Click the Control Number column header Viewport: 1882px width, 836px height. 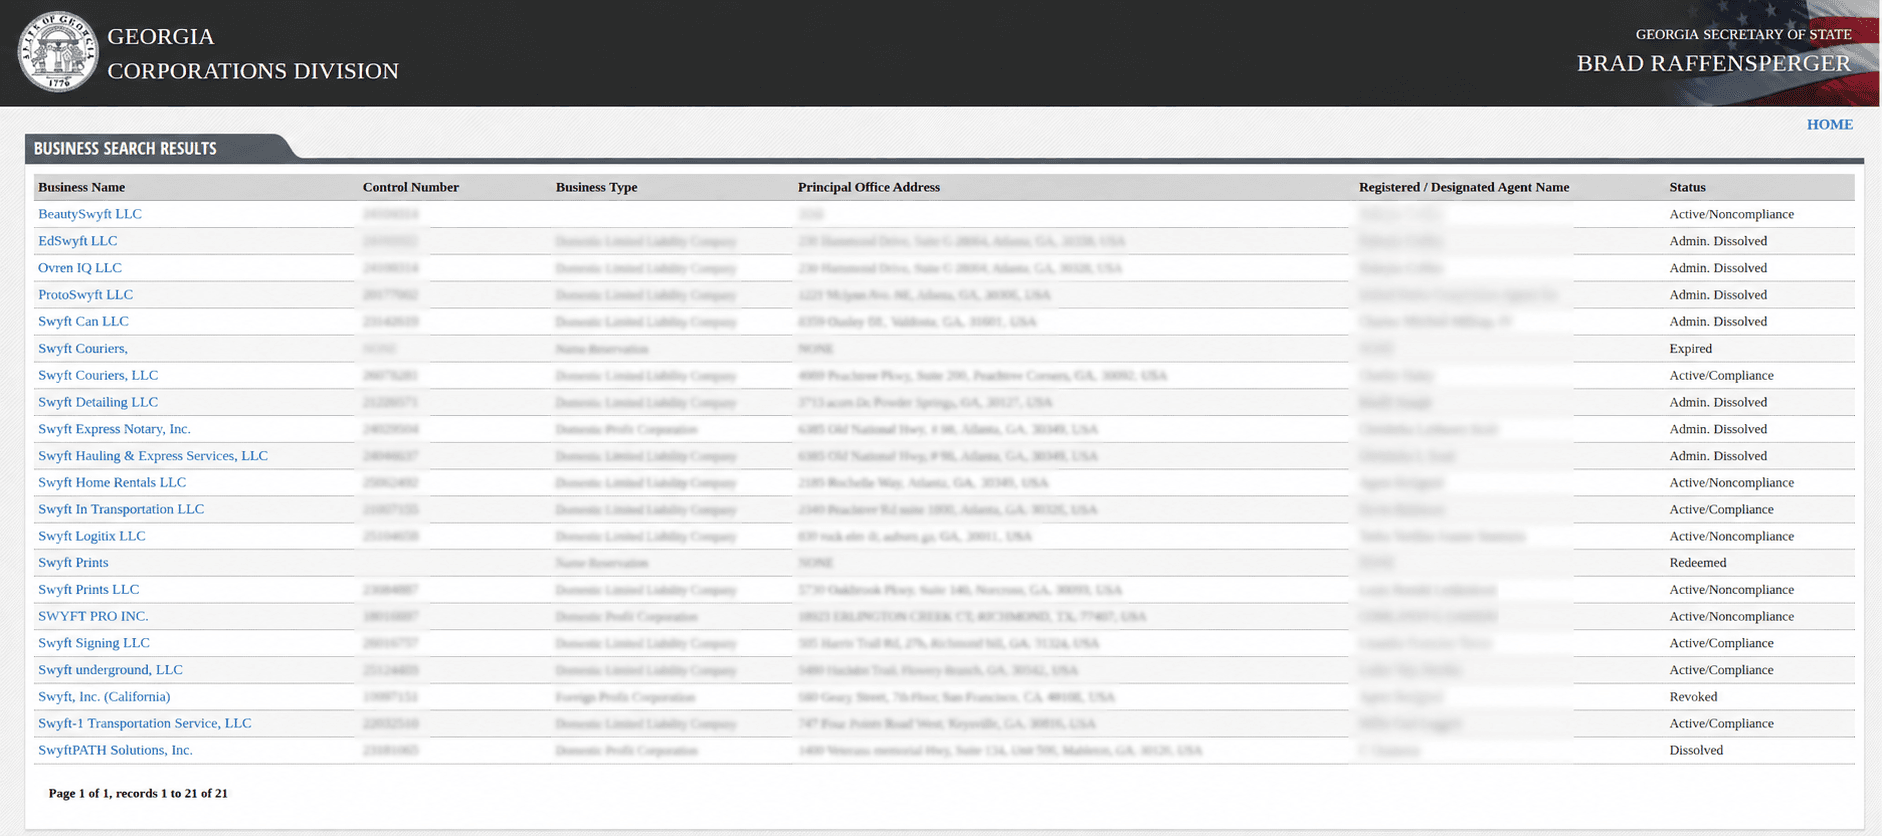point(411,187)
